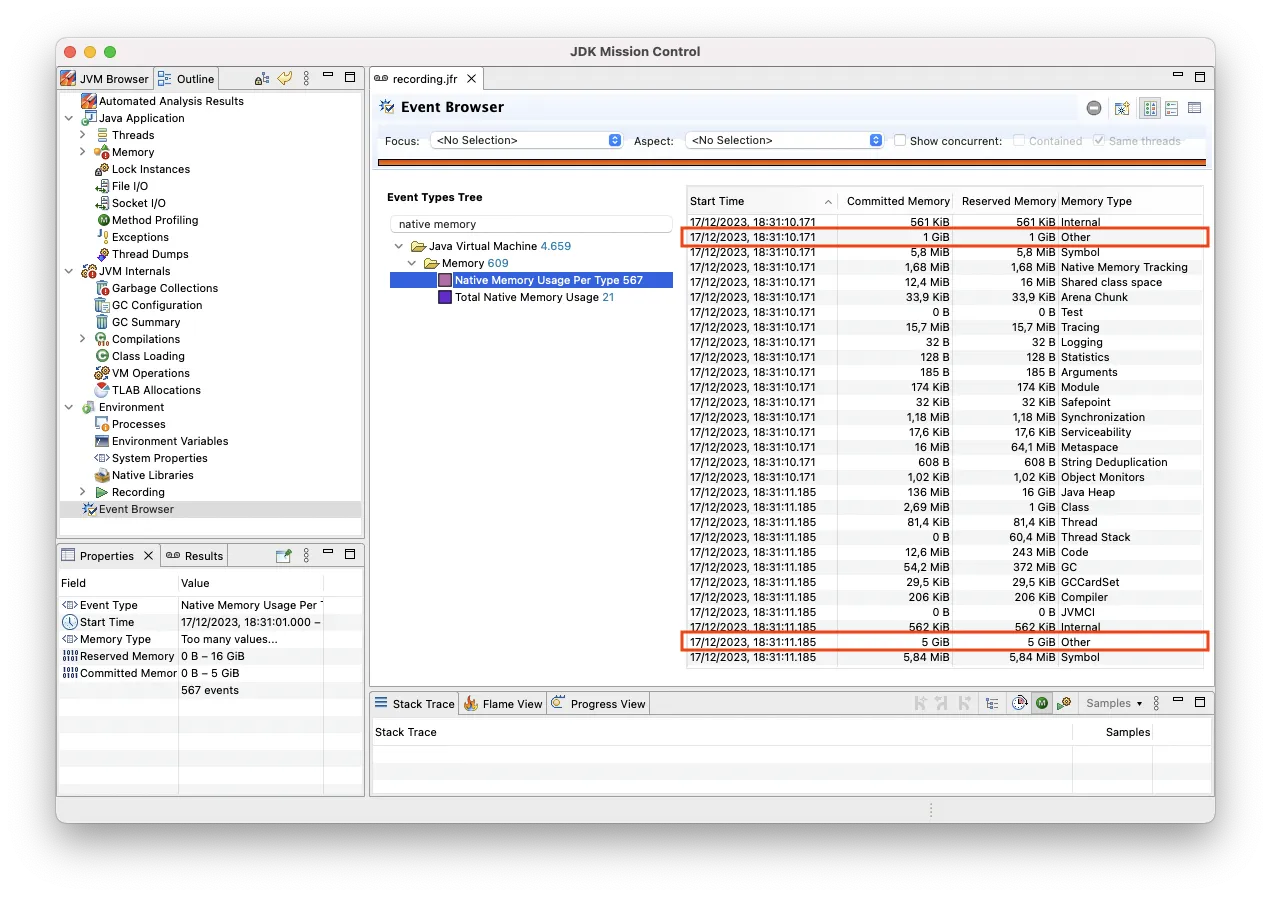1271x897 pixels.
Task: Enable Show concurrent checkbox
Action: tap(900, 141)
